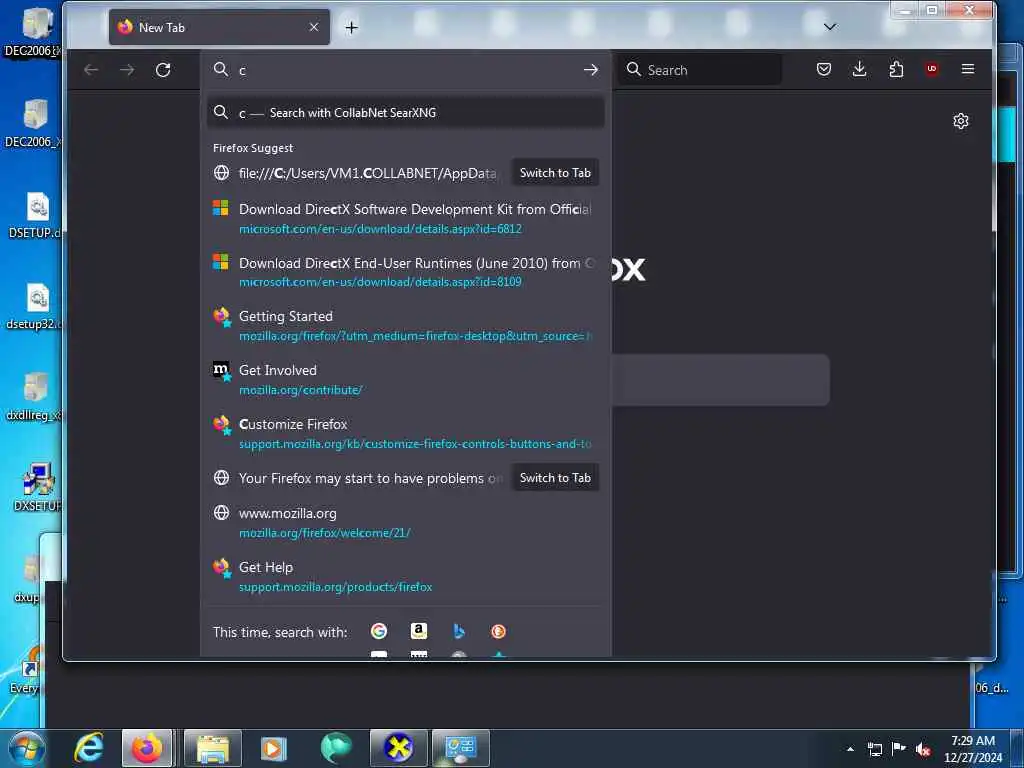
Task: Click the dxdllreg desktop icon
Action: click(34, 397)
